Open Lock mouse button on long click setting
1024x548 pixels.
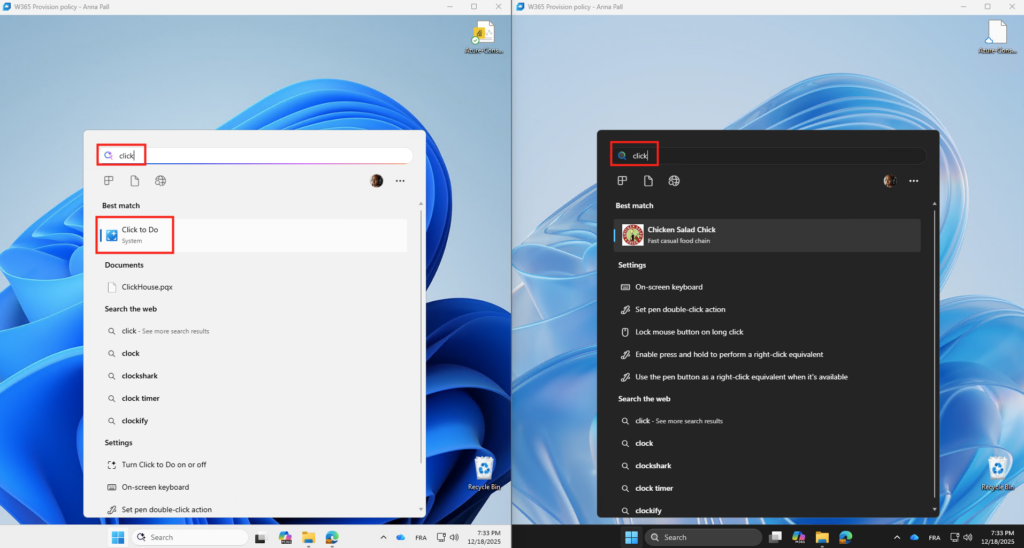689,332
